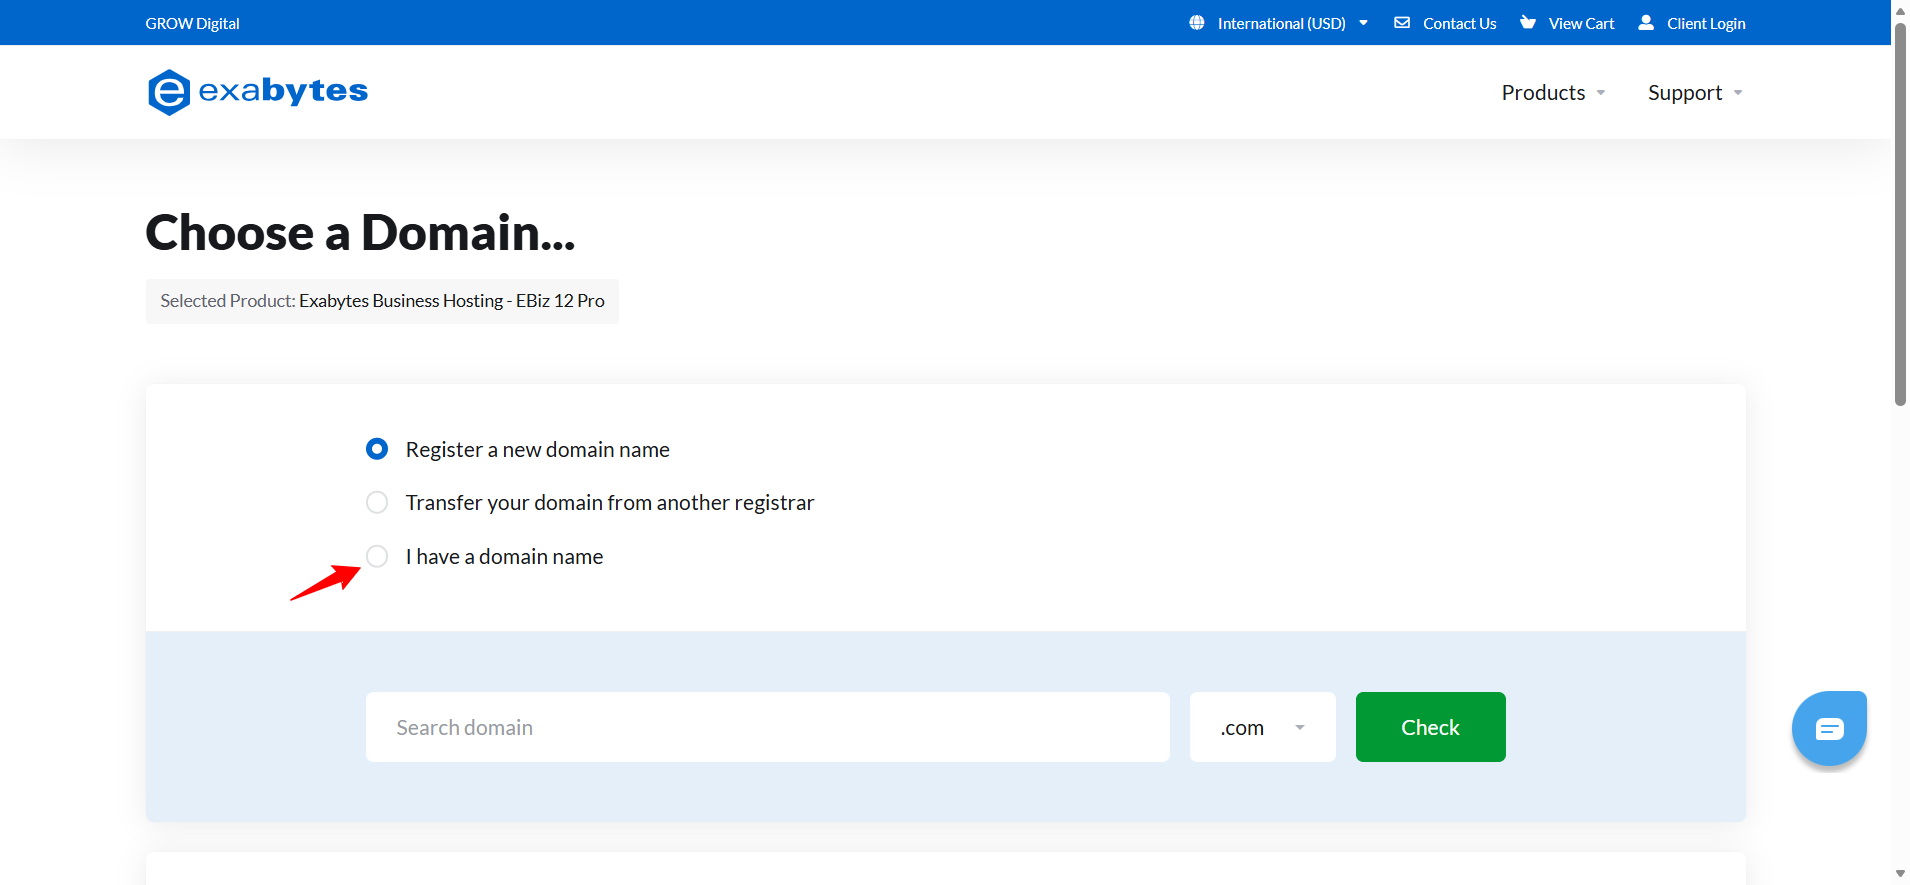Select I have a domain name radio

click(x=377, y=556)
